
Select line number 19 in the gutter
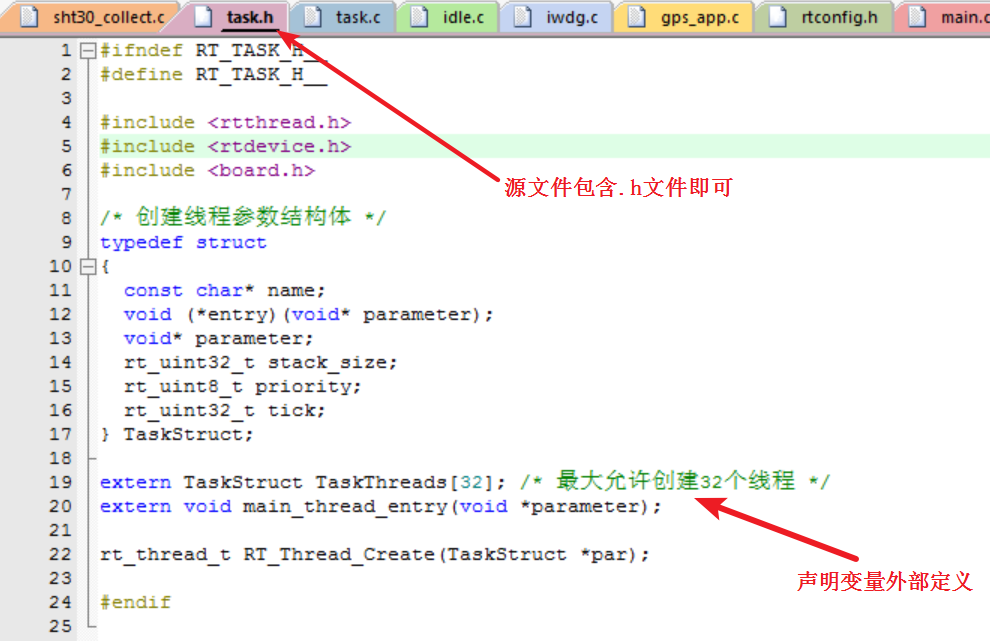pyautogui.click(x=60, y=482)
